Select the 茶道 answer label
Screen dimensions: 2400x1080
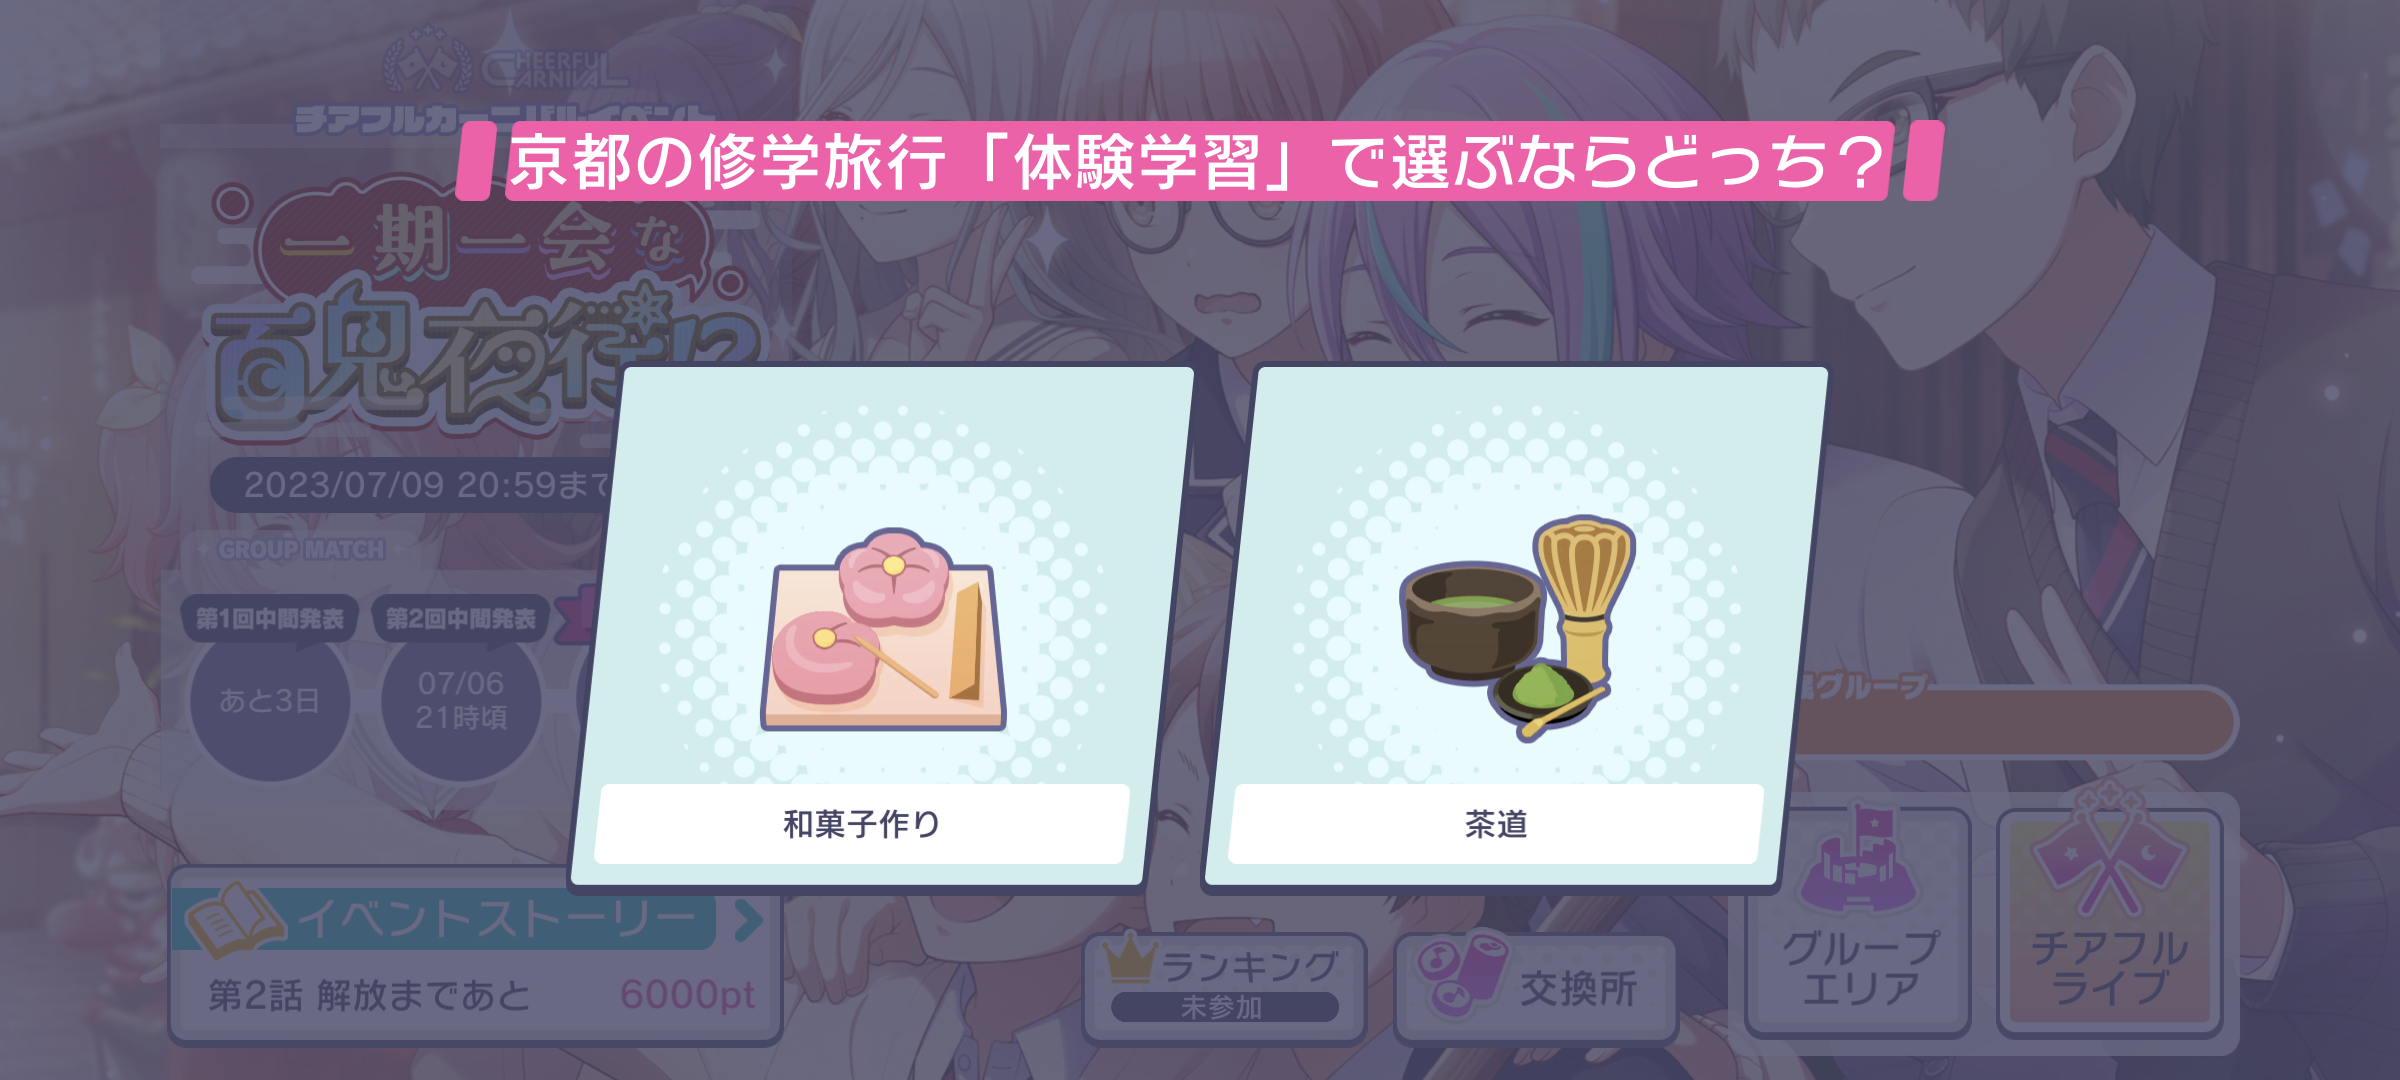[1496, 824]
